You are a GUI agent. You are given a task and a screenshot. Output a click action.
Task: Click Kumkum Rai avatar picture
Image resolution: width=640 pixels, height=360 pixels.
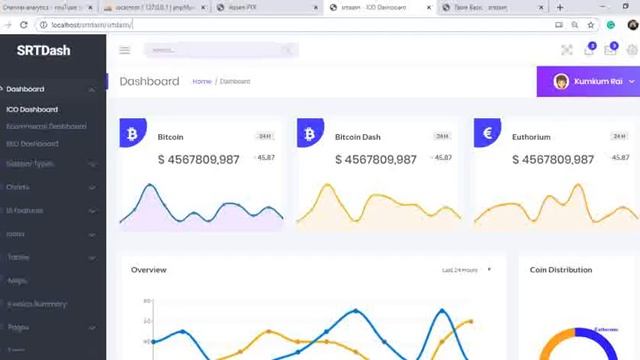coord(561,81)
